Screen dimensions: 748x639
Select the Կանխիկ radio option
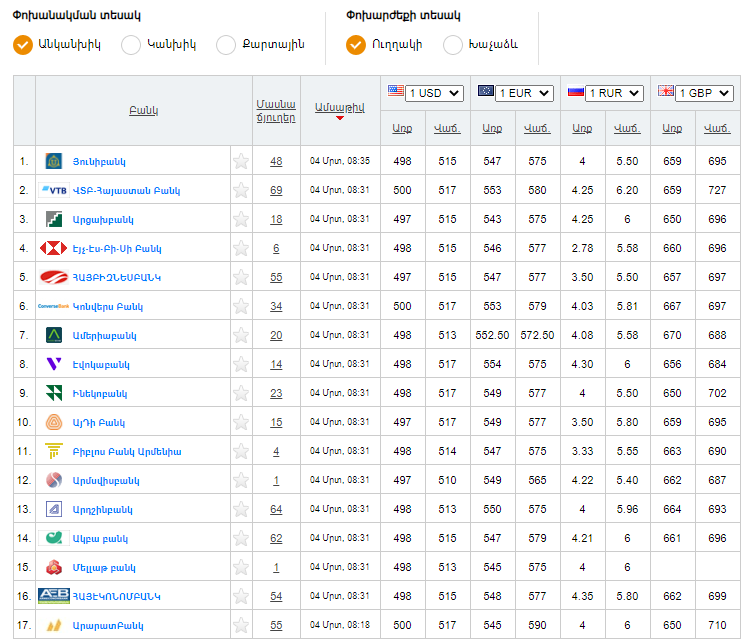pyautogui.click(x=131, y=45)
